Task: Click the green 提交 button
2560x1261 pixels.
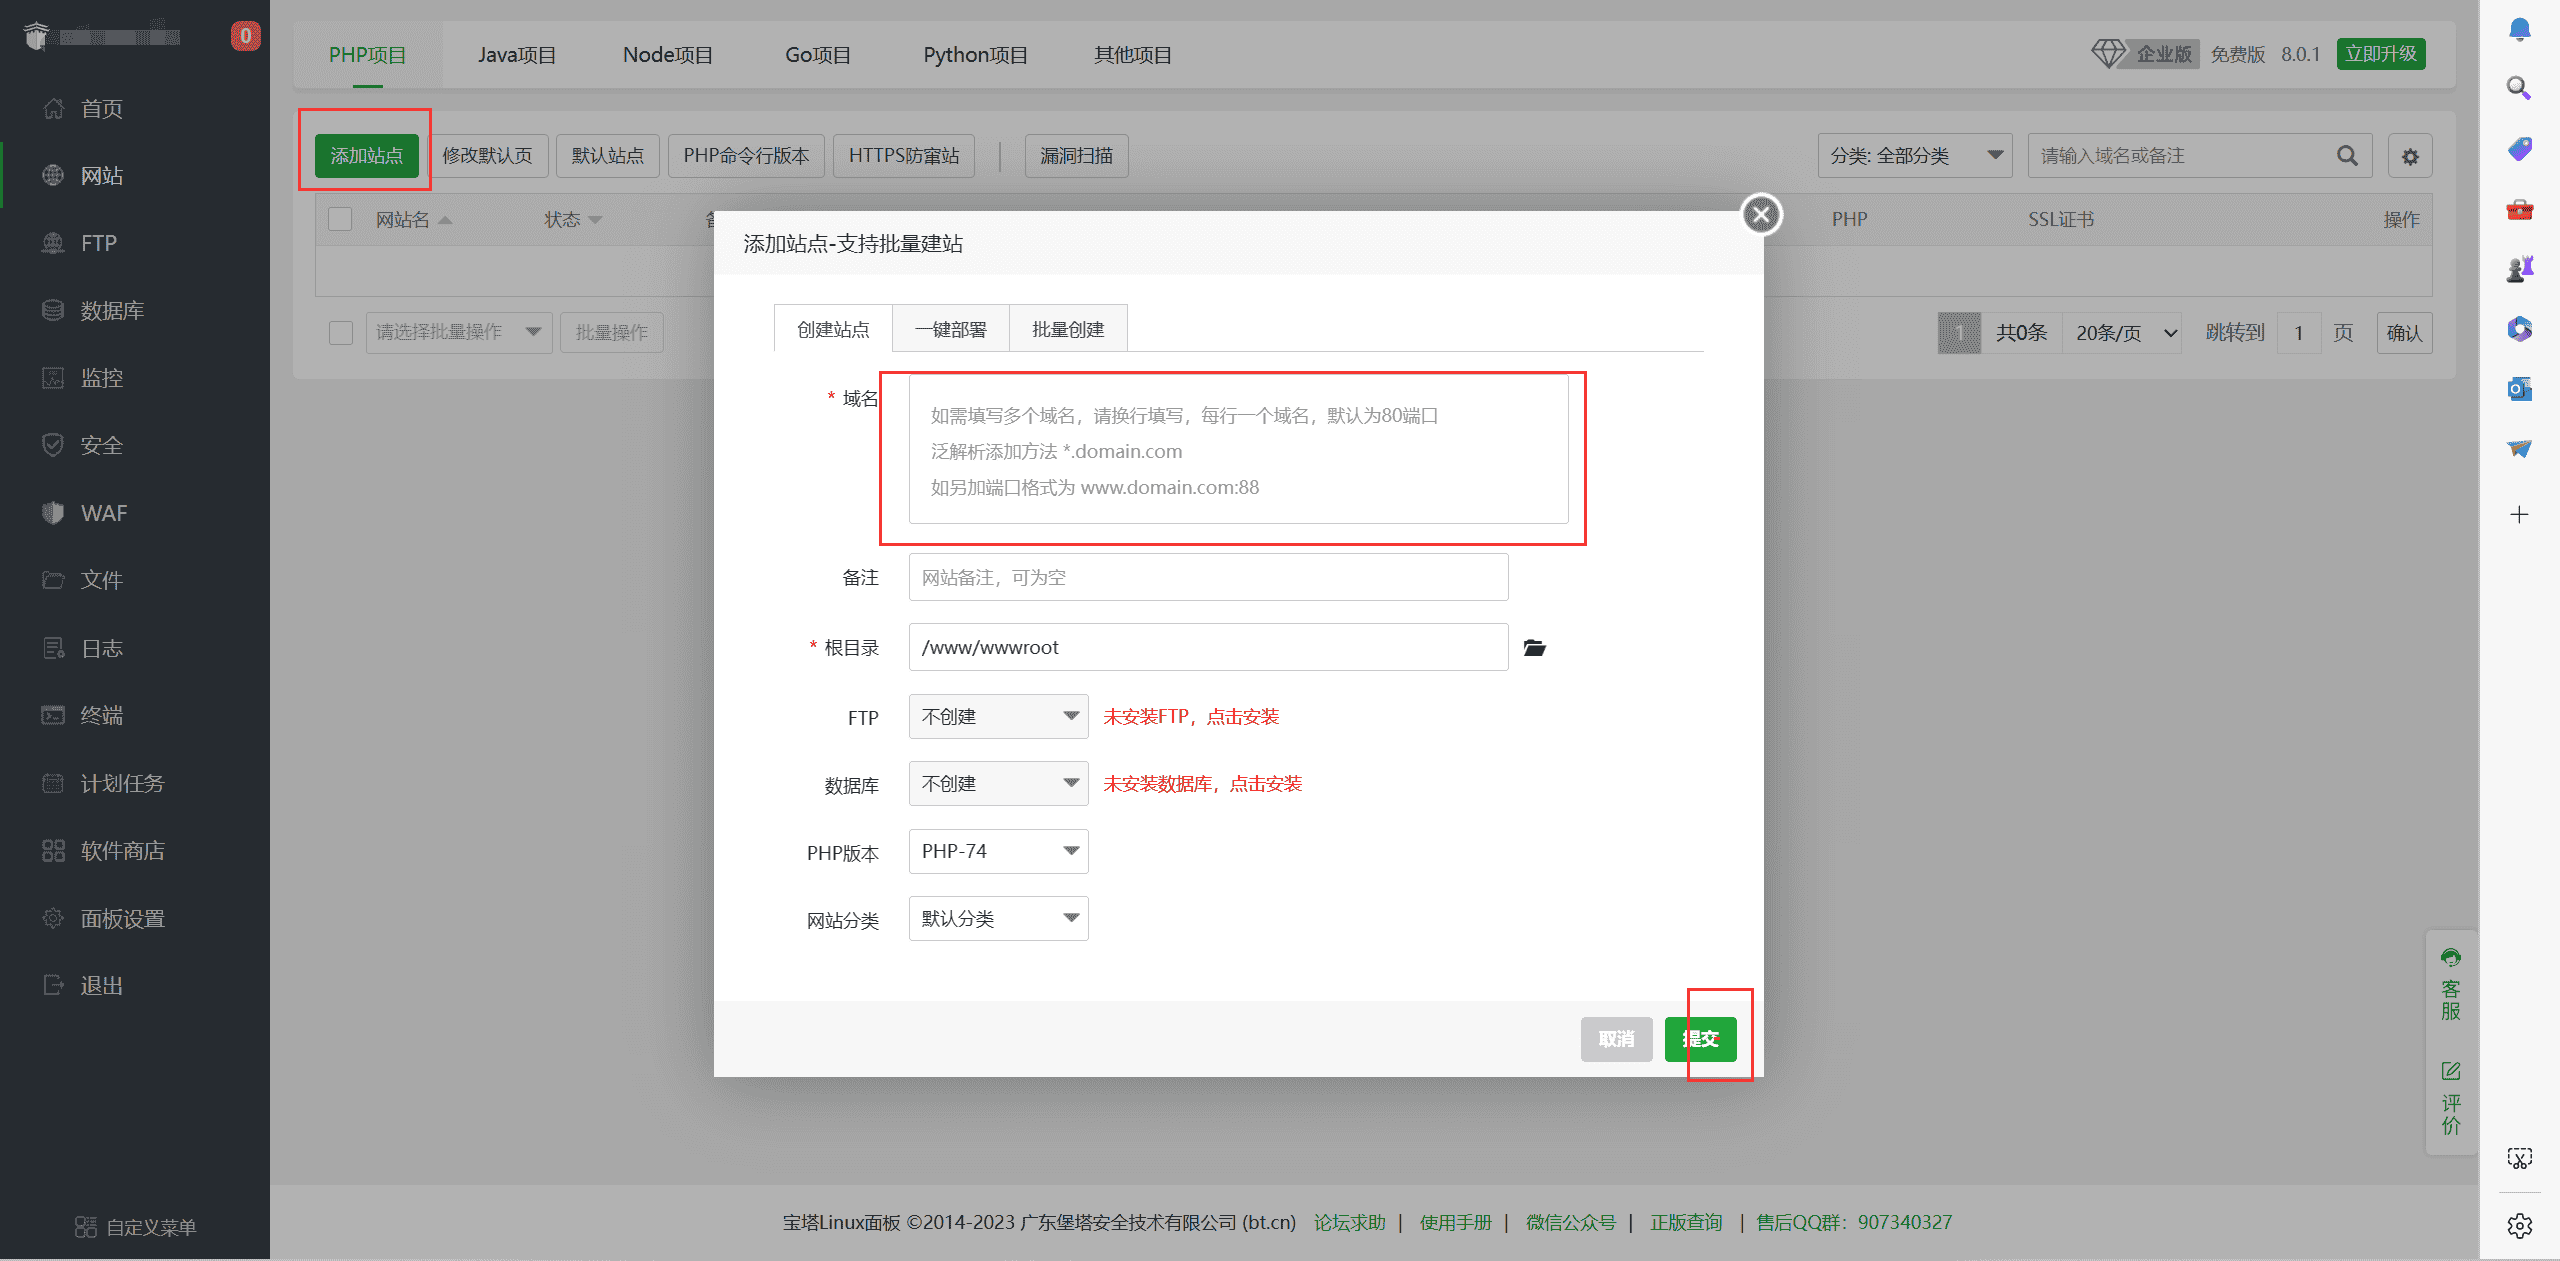Action: (x=1700, y=1039)
